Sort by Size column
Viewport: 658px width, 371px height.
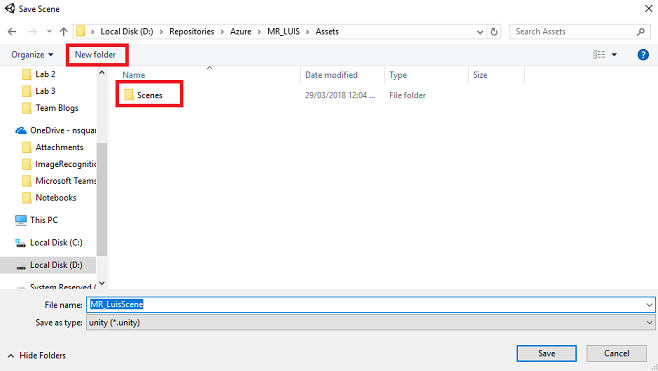click(480, 75)
